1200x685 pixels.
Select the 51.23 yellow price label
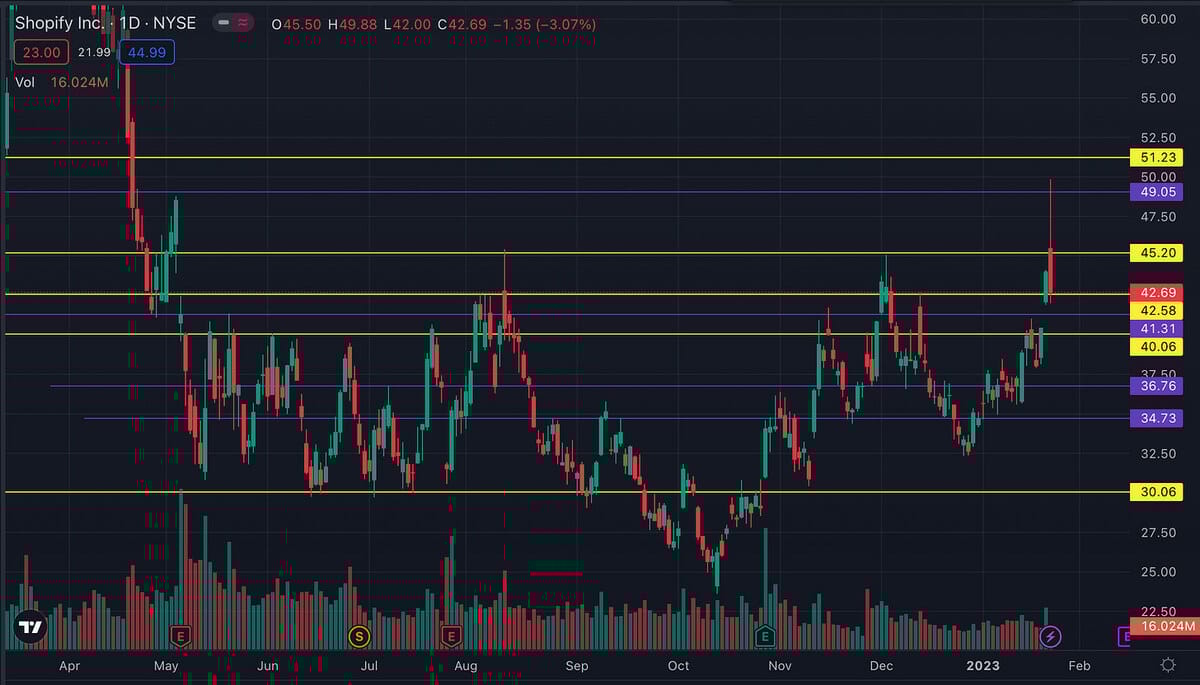pyautogui.click(x=1156, y=158)
